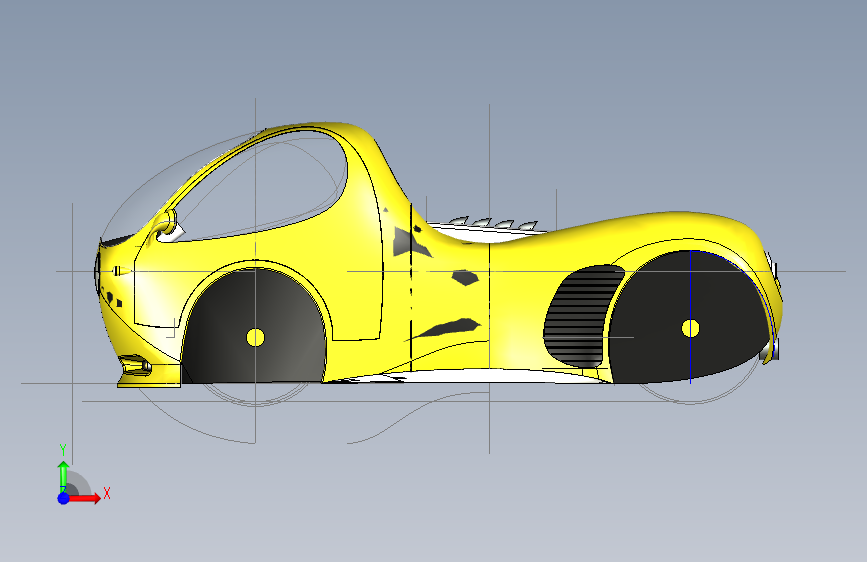The image size is (867, 562).
Task: Select the black rear wheel tire
Action: coord(688,317)
